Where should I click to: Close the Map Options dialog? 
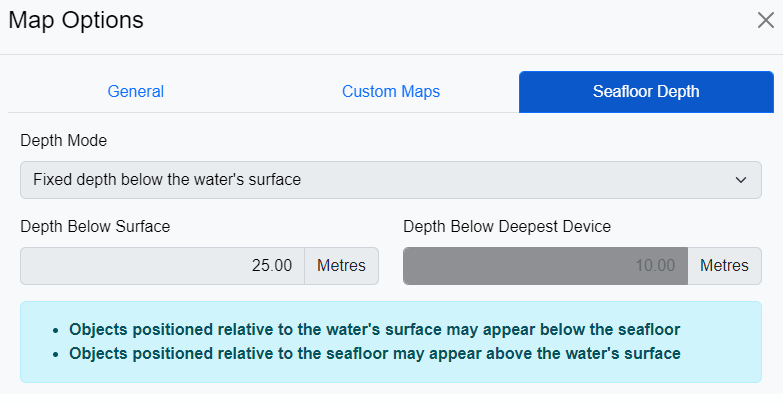pyautogui.click(x=765, y=20)
